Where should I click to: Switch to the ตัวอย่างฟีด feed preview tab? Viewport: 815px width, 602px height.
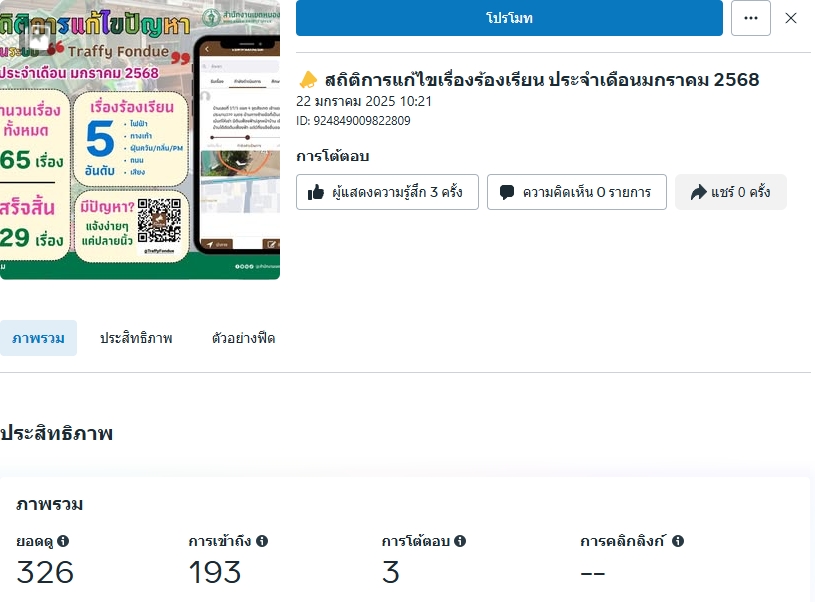243,338
